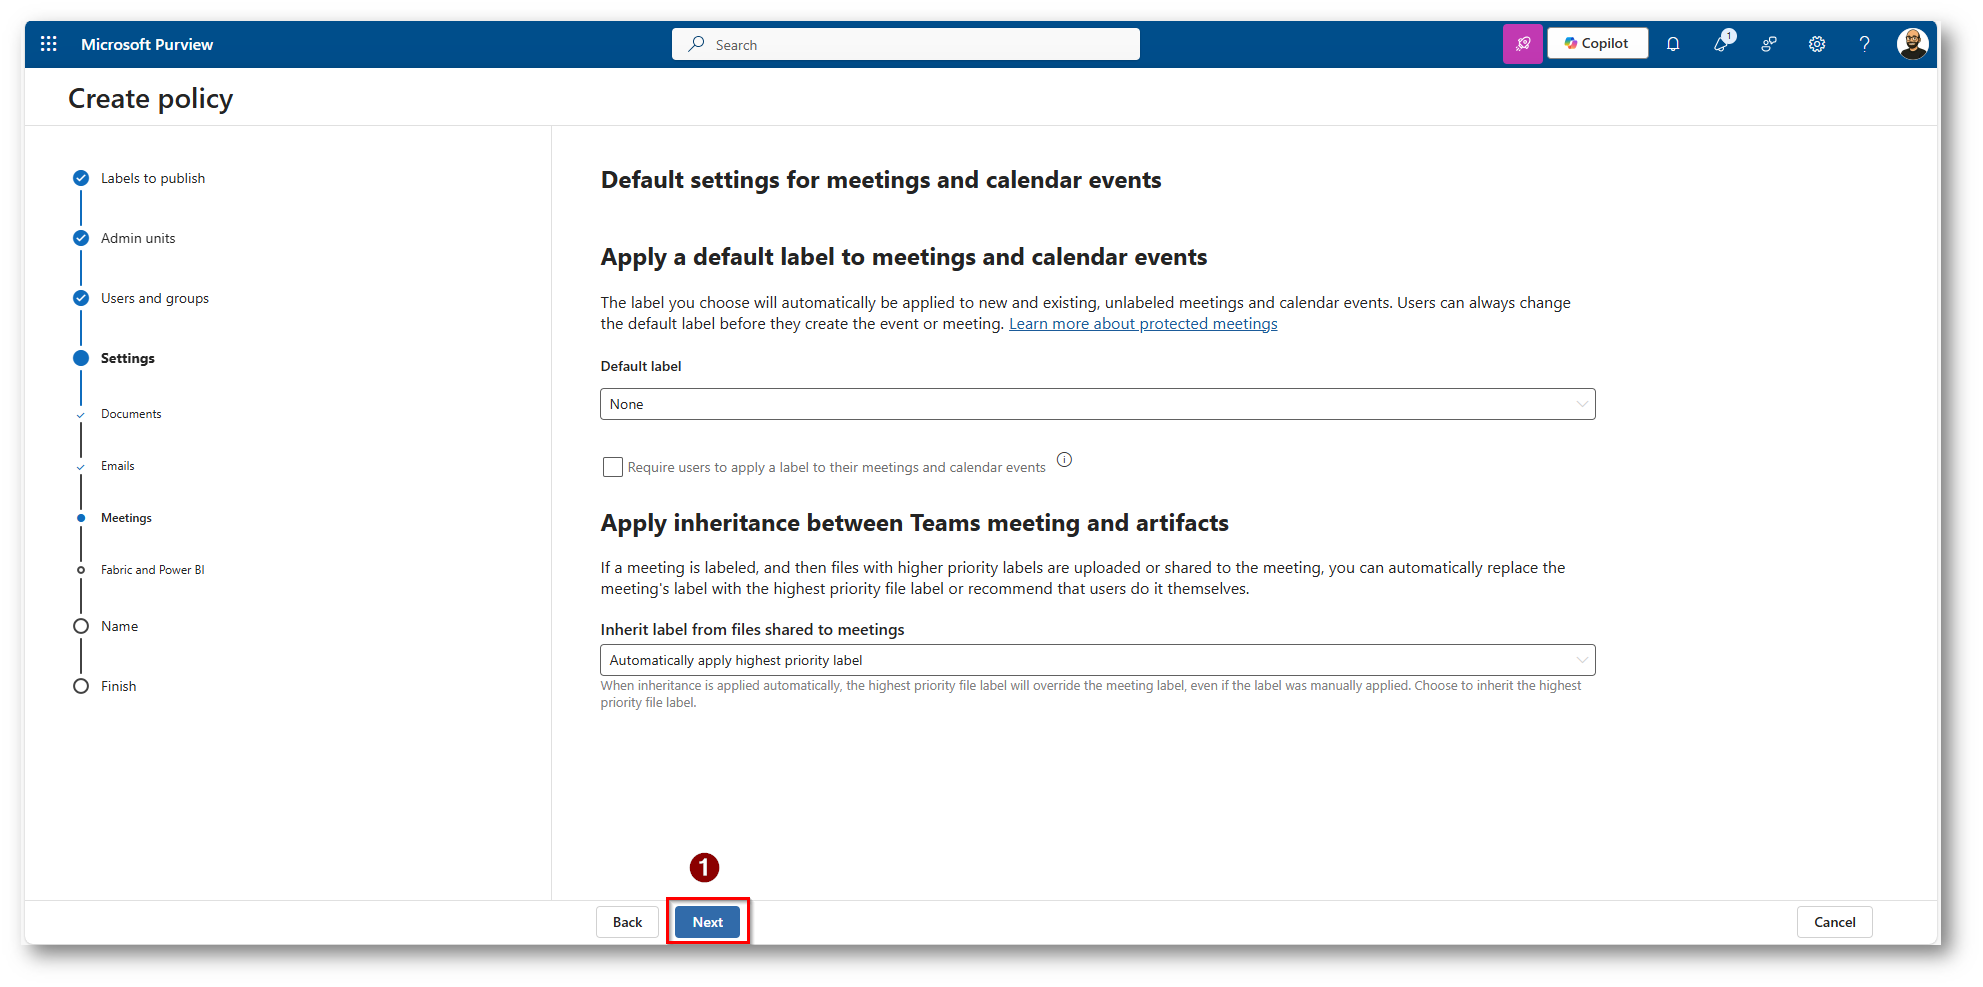The width and height of the screenshot is (1983, 987).
Task: Select the Meetings sub-step
Action: 126,518
